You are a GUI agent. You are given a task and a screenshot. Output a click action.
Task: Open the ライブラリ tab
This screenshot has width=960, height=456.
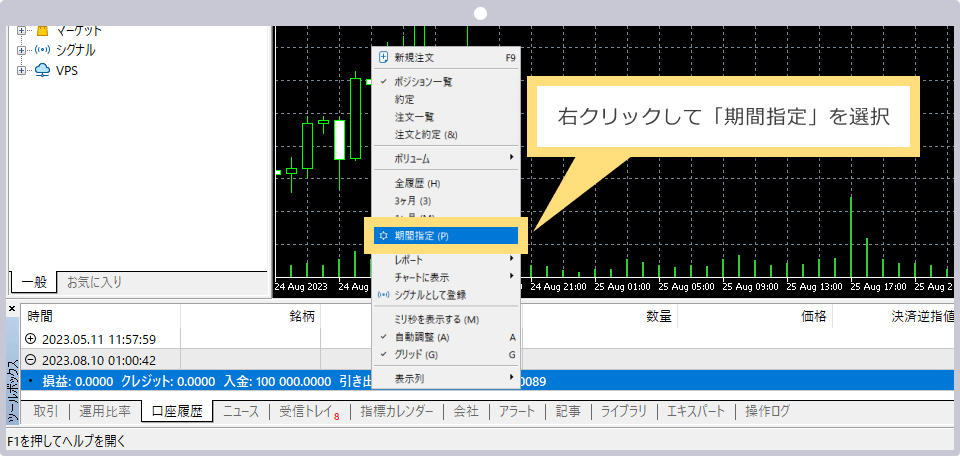[x=623, y=411]
